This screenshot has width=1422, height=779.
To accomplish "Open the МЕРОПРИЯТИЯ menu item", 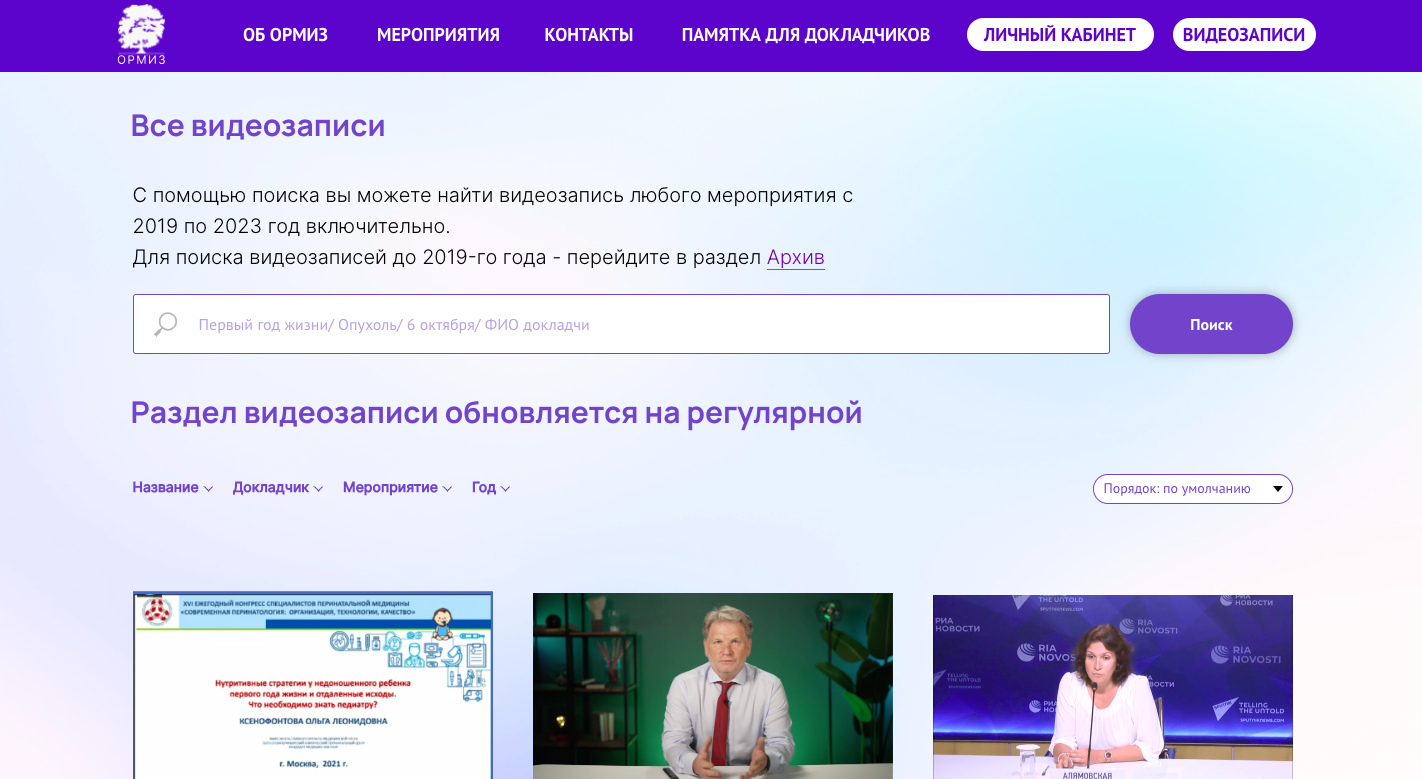I will pyautogui.click(x=438, y=35).
